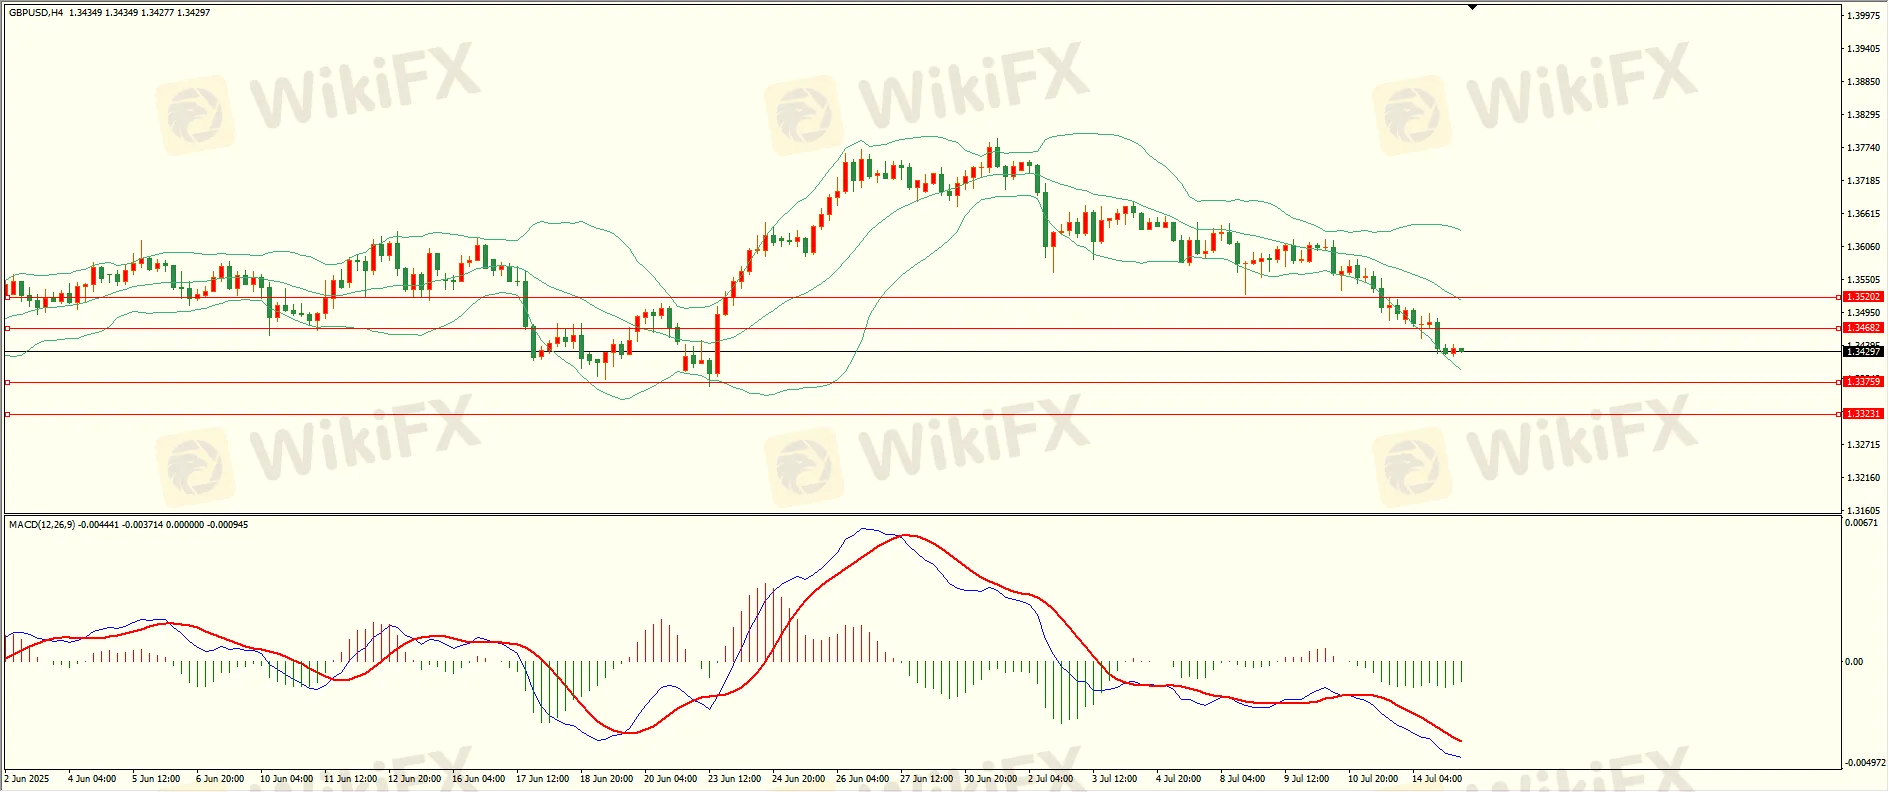This screenshot has width=1889, height=792.
Task: Click the 30 Jun 20:00 time label
Action: [990, 779]
